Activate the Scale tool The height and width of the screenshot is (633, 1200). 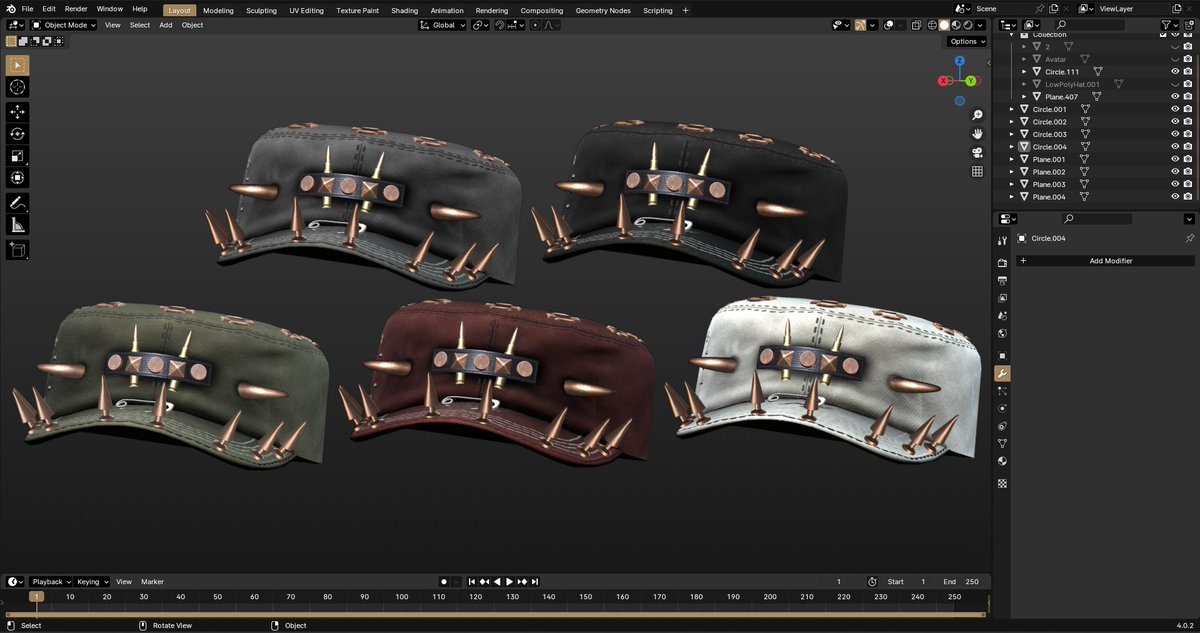(18, 156)
